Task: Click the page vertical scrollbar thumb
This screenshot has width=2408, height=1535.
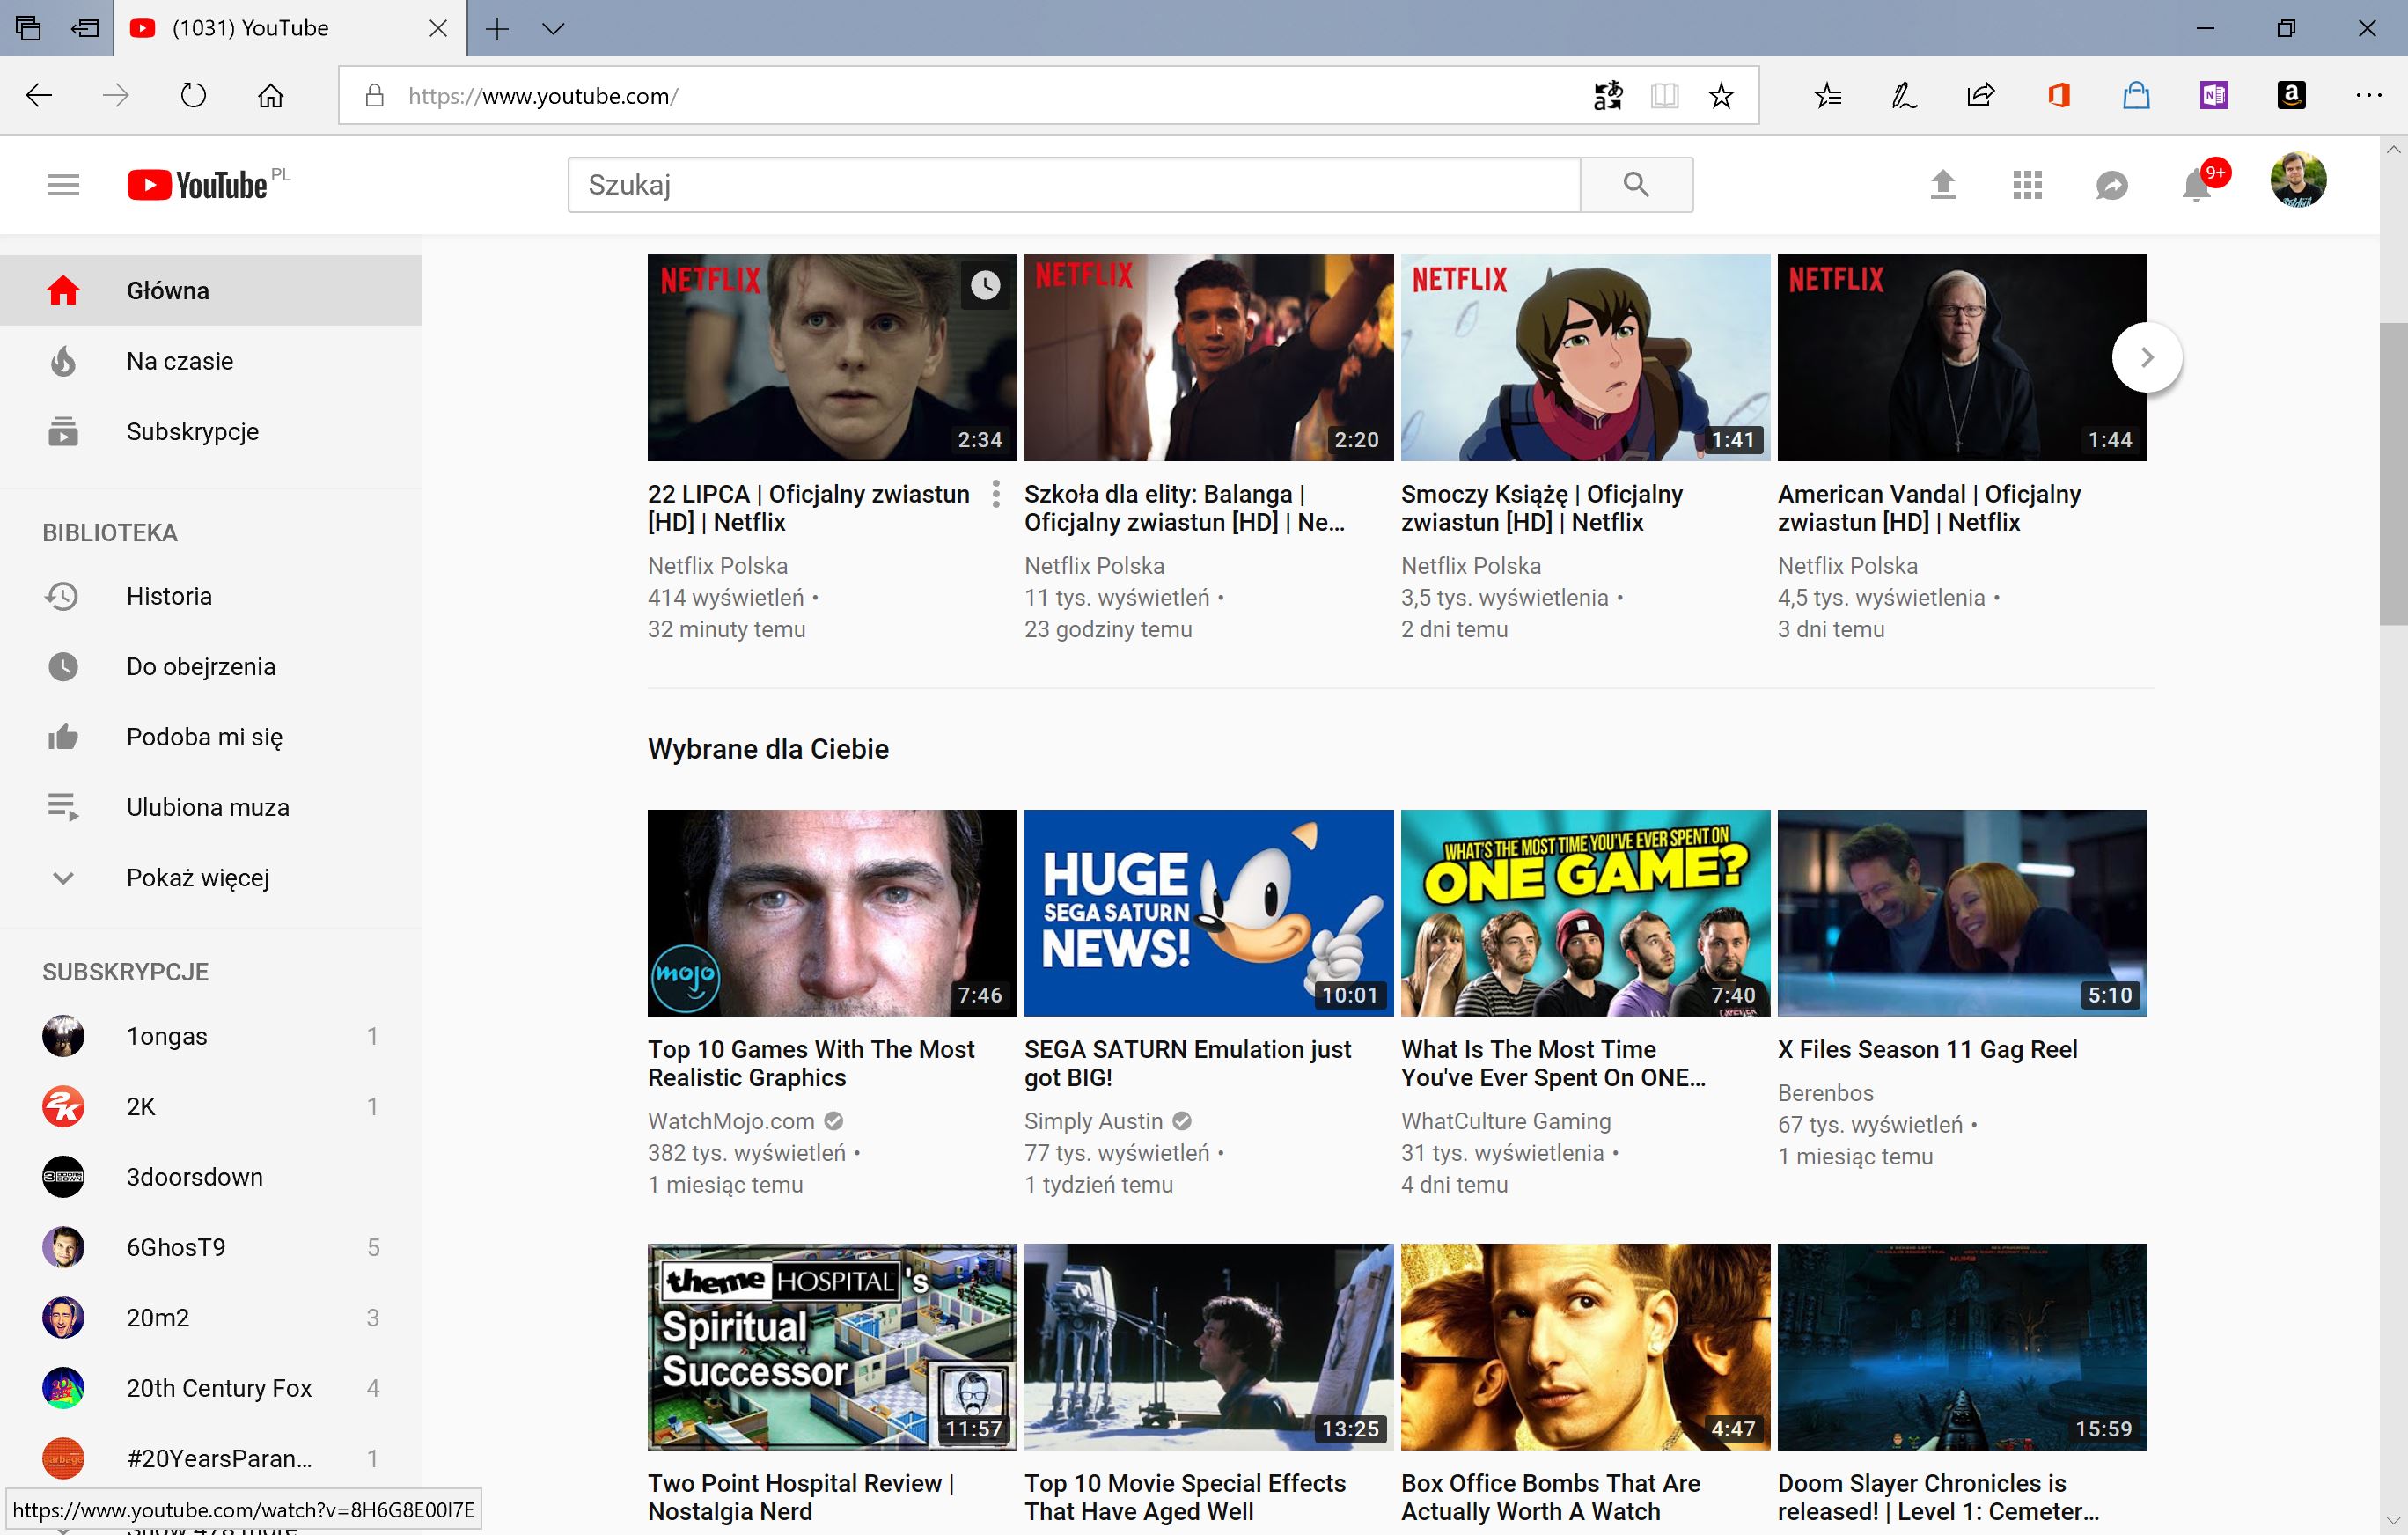Action: (x=2393, y=474)
